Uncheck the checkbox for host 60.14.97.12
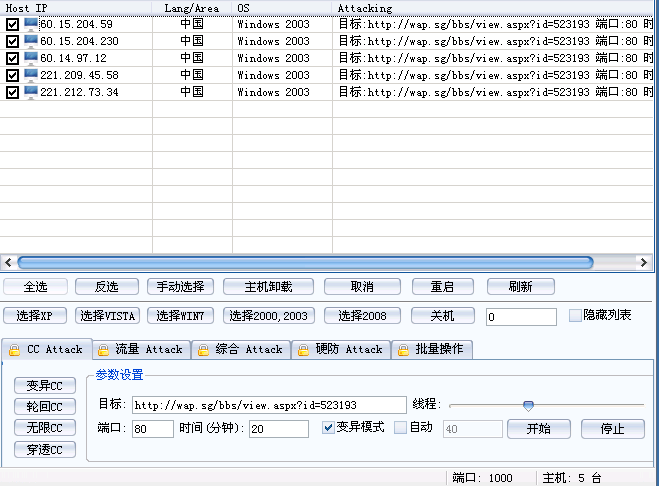This screenshot has width=659, height=486. click(x=12, y=58)
